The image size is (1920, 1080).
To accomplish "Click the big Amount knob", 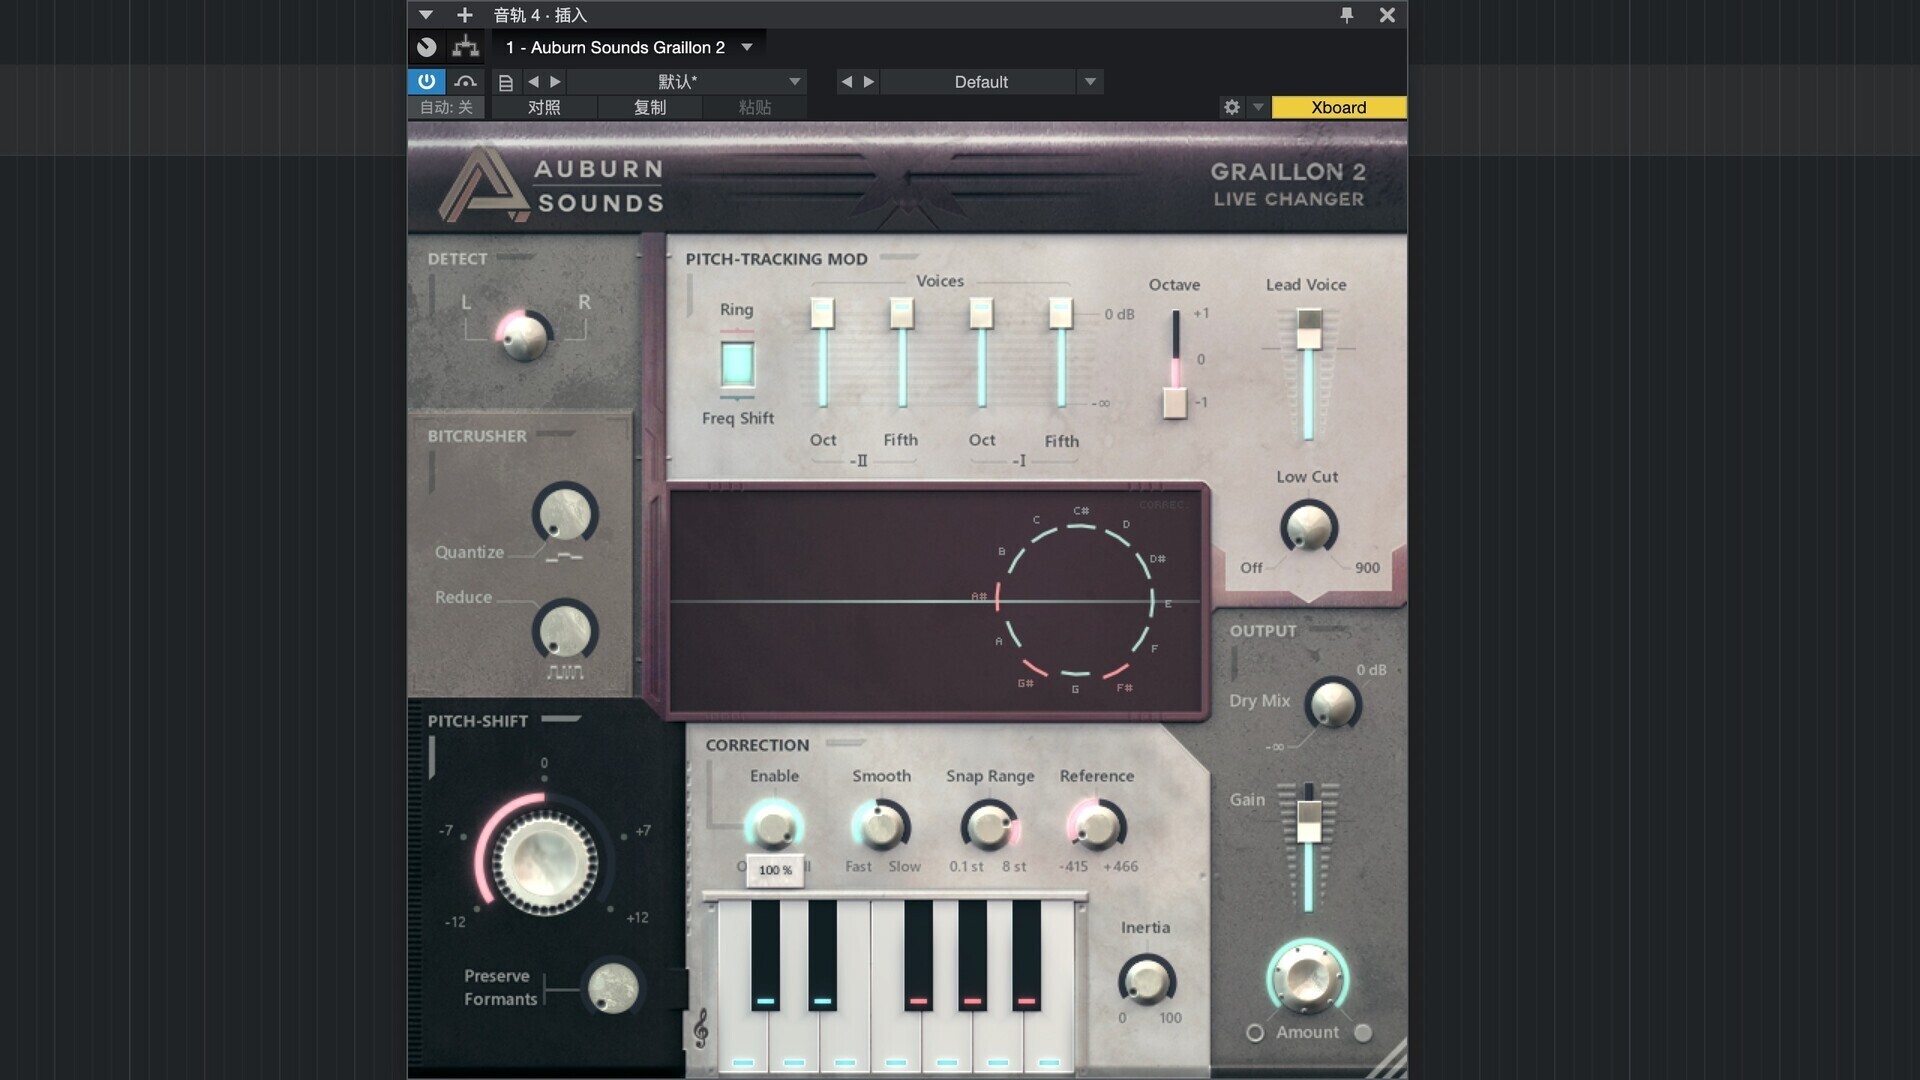I will pos(1307,977).
